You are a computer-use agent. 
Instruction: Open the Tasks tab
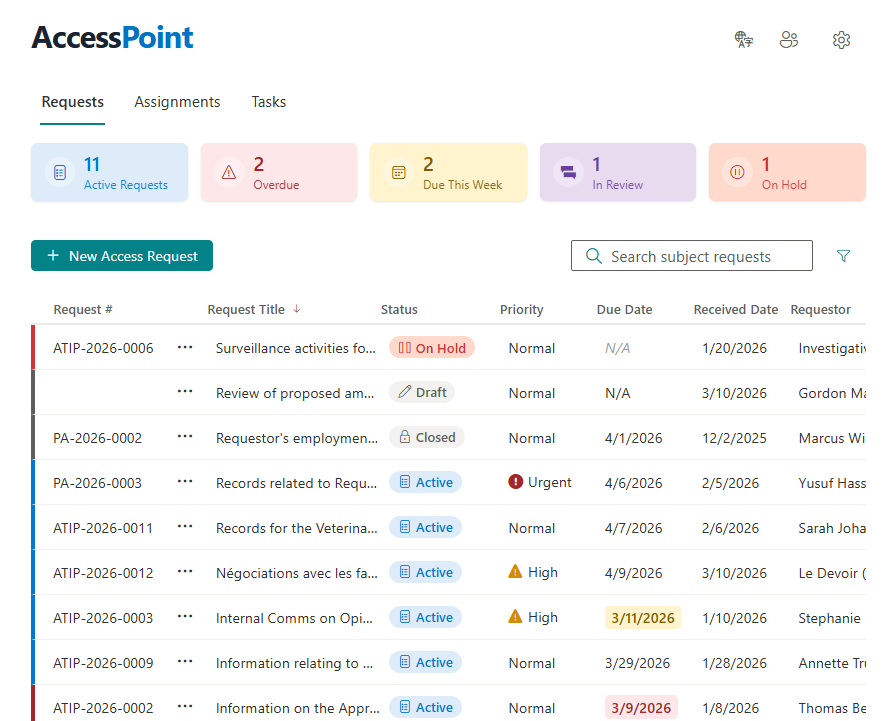tap(268, 101)
